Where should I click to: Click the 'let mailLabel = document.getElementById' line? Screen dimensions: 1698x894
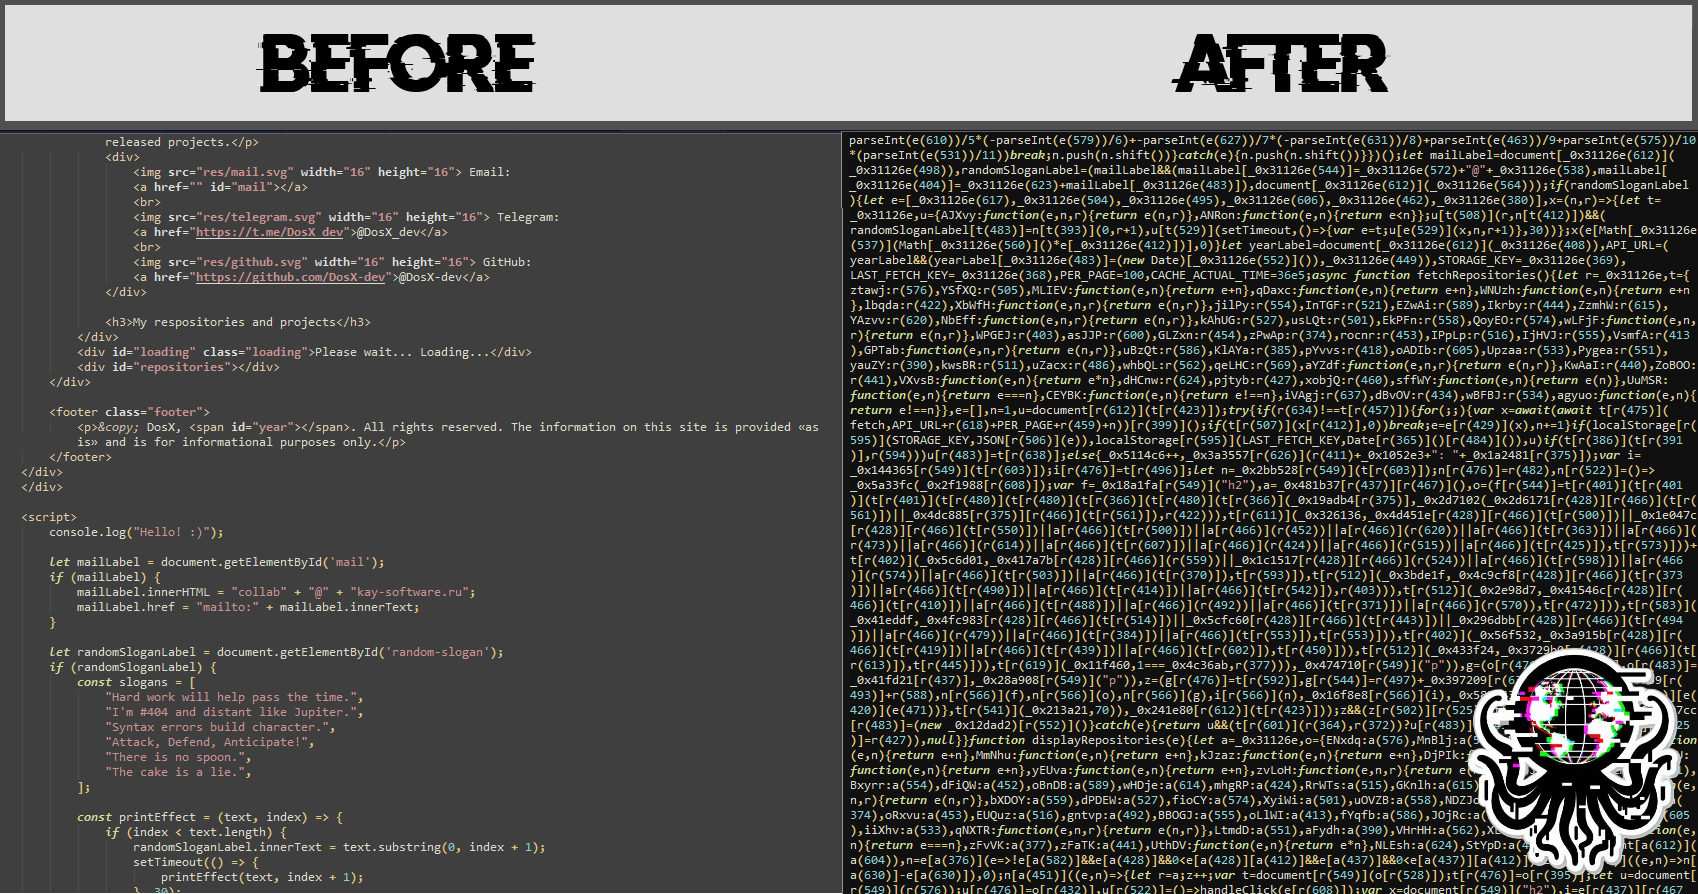217,562
